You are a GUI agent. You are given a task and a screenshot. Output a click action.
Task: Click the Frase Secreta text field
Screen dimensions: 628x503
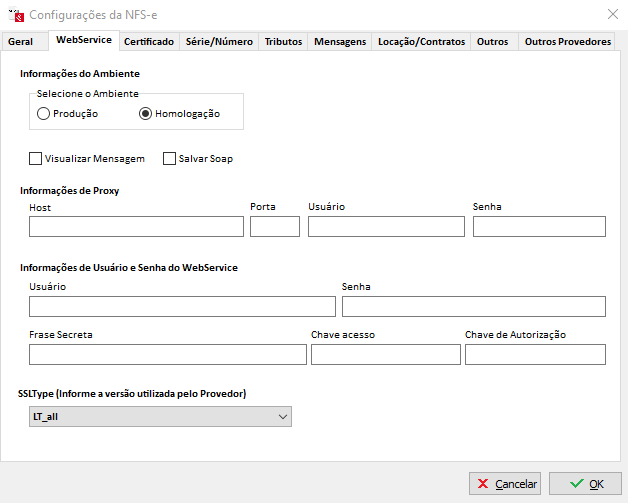[167, 355]
